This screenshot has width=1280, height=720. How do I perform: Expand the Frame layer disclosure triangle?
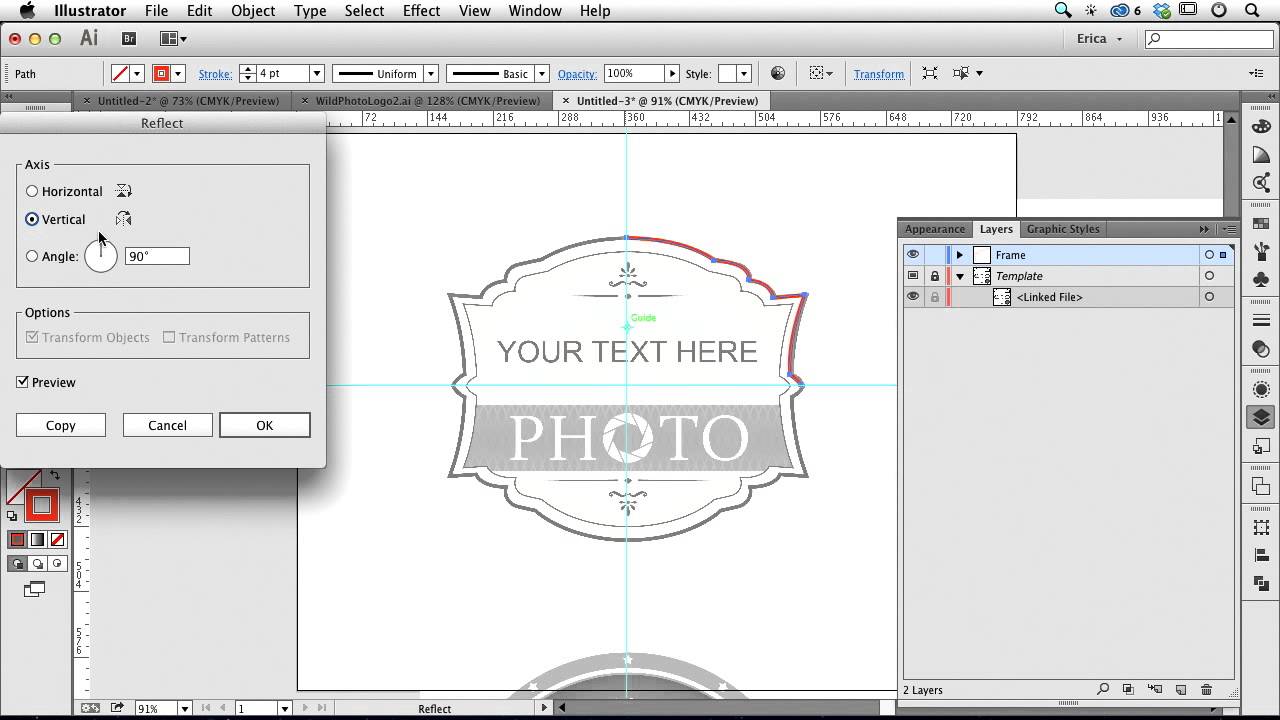(x=959, y=255)
